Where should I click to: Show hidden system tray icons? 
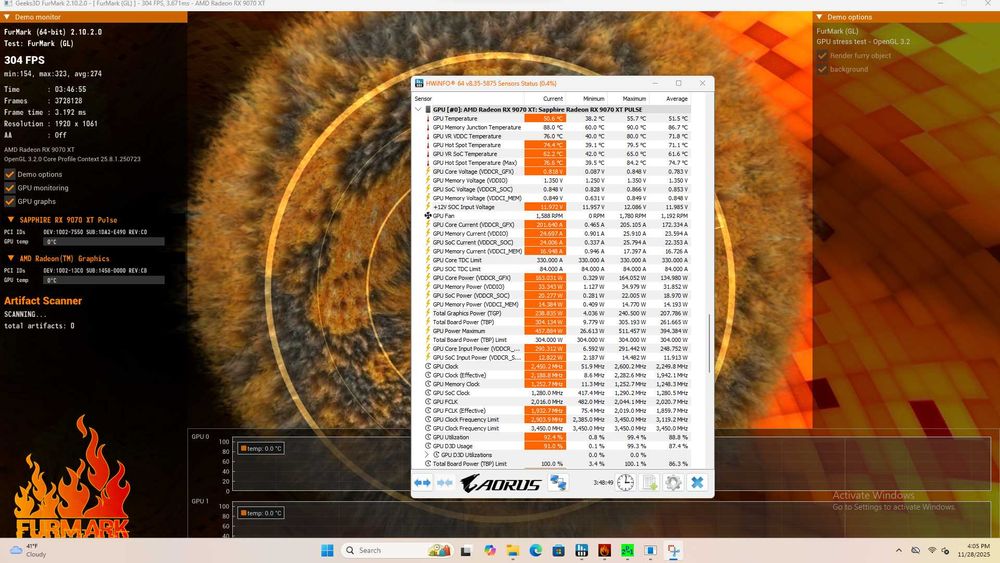point(899,550)
